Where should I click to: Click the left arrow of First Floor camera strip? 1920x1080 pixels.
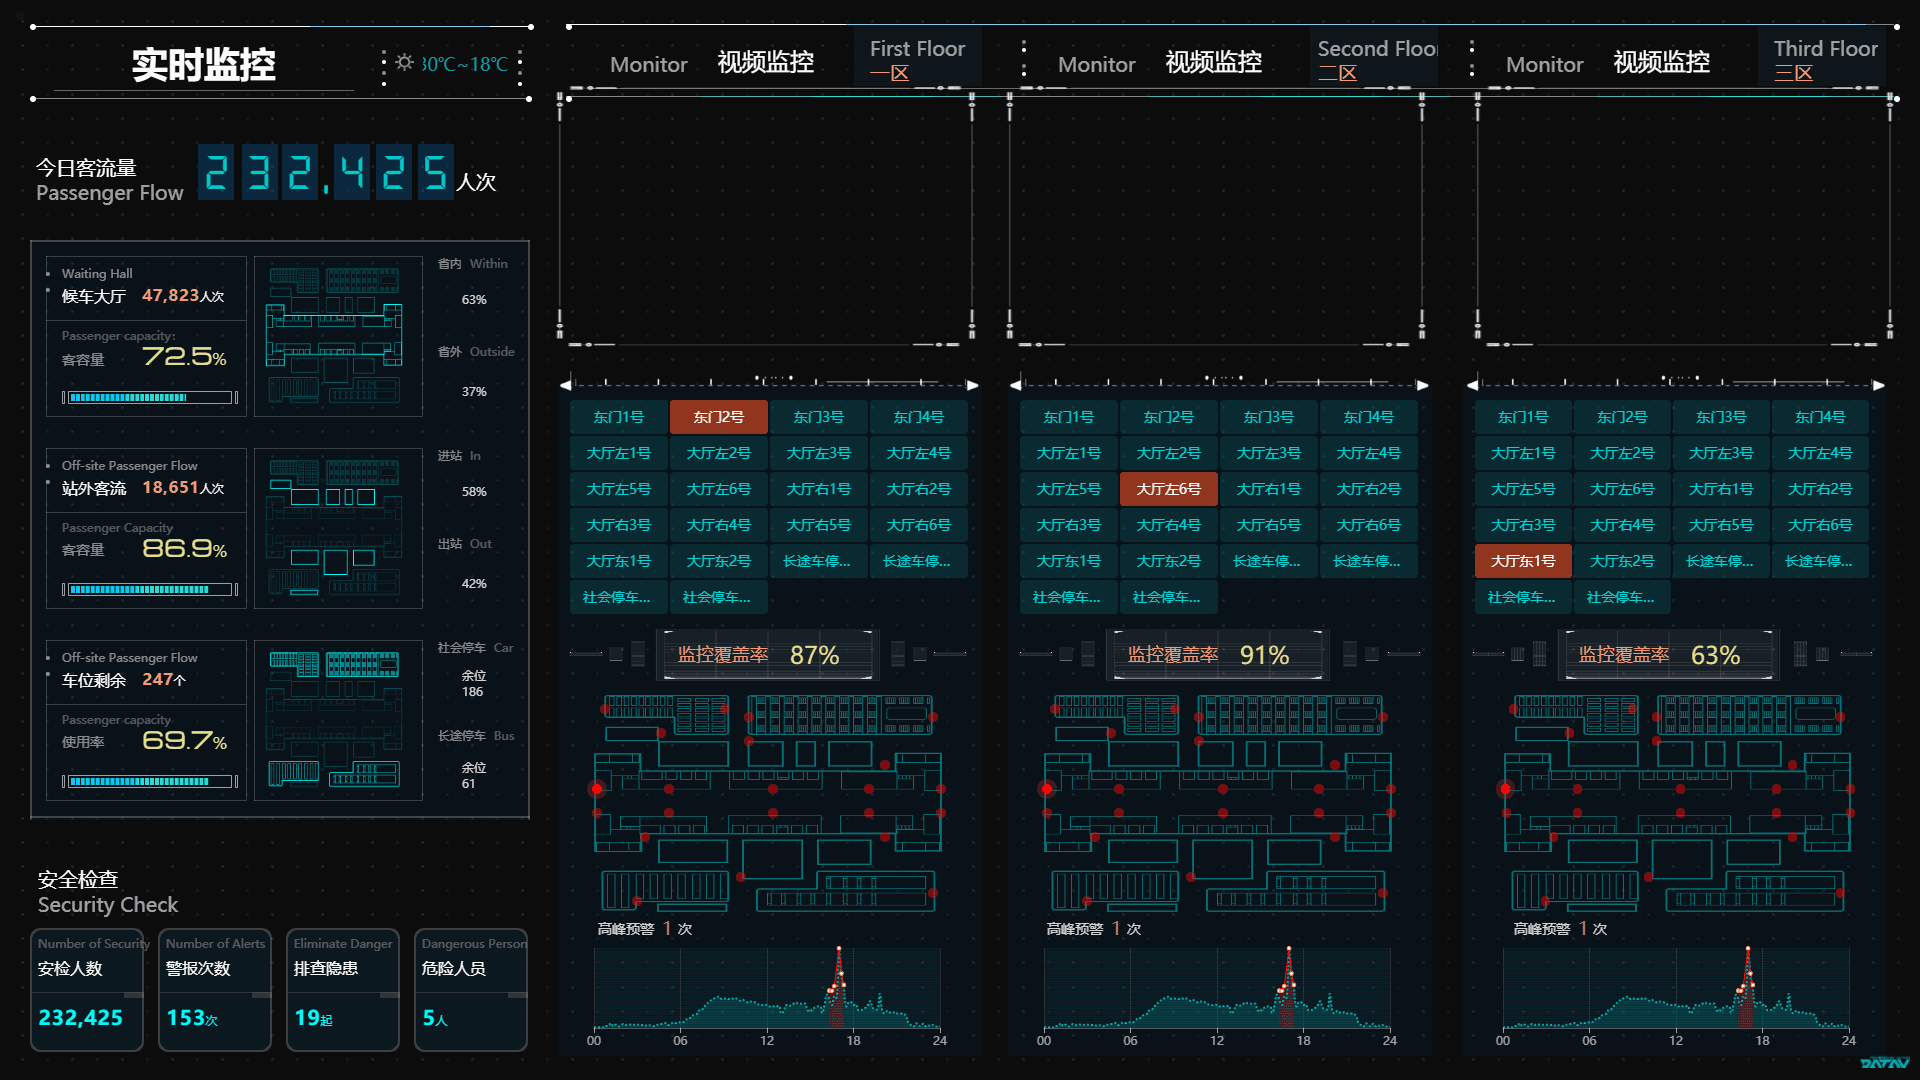coord(566,385)
